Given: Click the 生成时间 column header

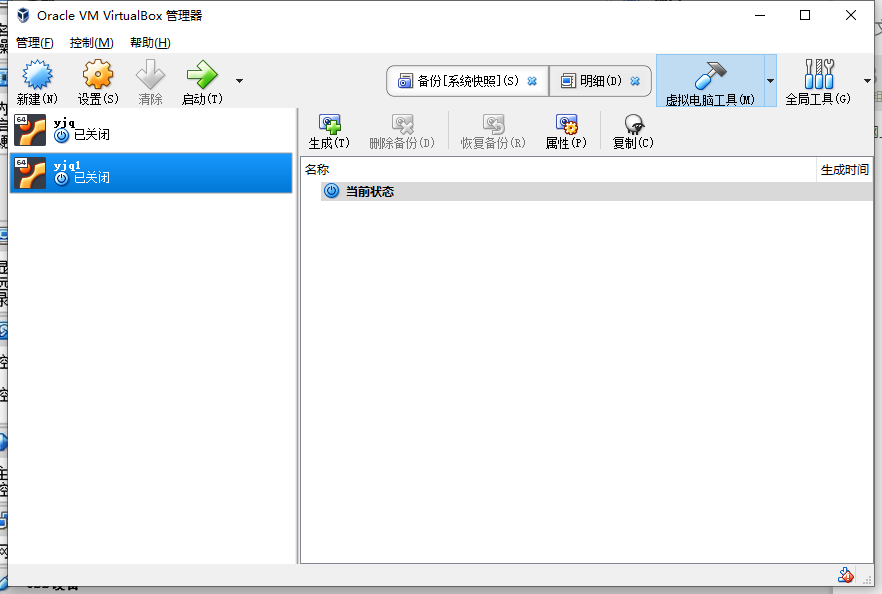Looking at the screenshot, I should tap(845, 169).
